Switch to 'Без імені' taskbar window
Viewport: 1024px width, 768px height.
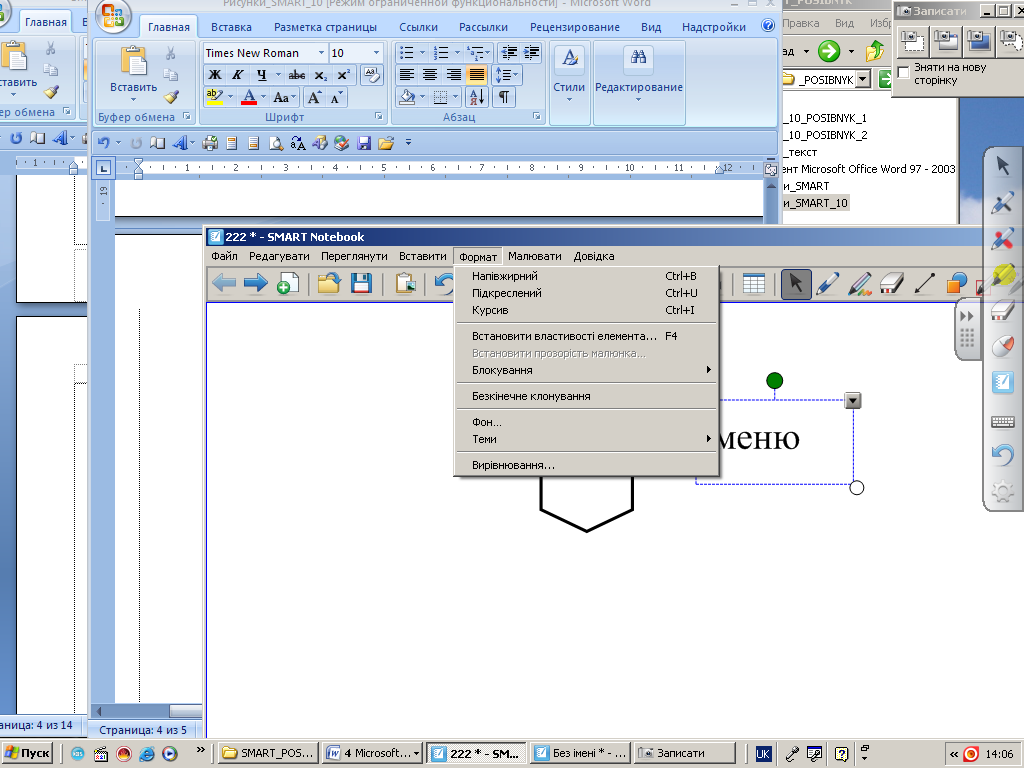pyautogui.click(x=581, y=753)
